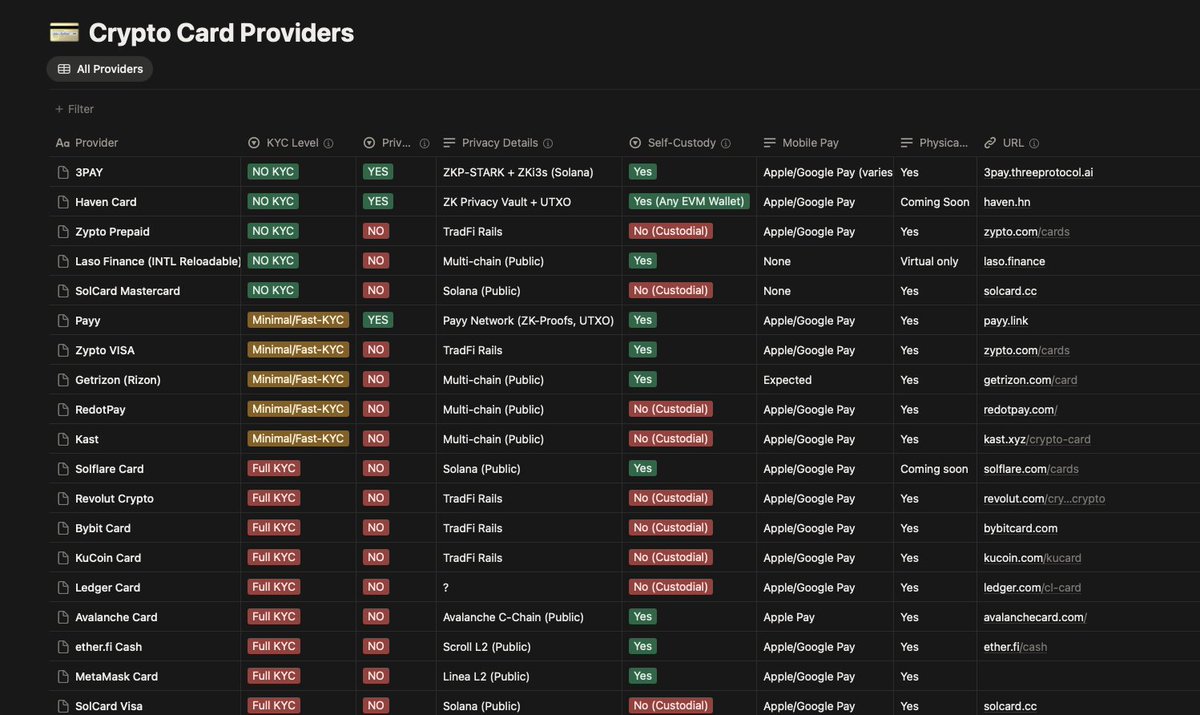Open the haven.hn link
1200x715 pixels.
point(1007,202)
